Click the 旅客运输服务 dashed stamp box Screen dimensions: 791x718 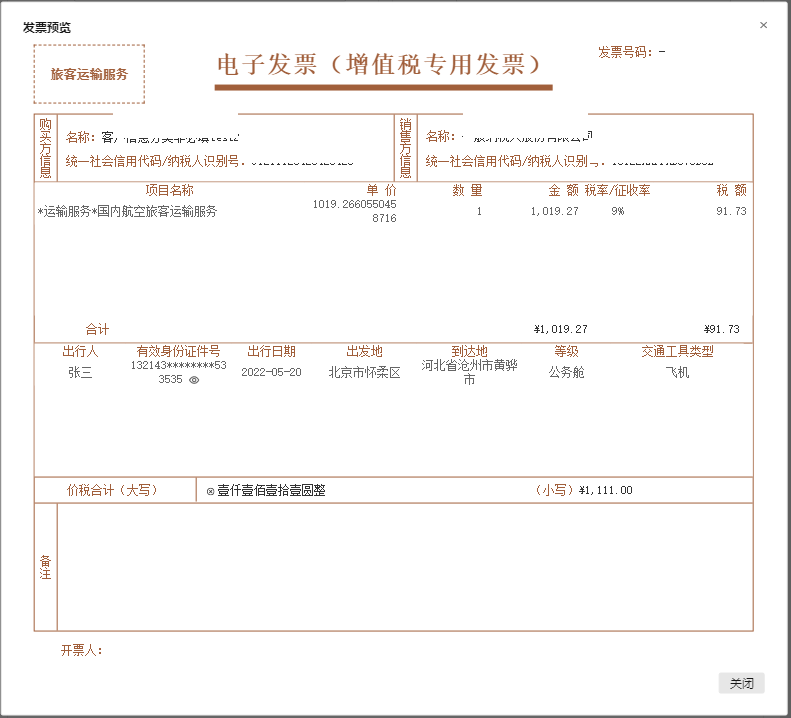pos(89,74)
